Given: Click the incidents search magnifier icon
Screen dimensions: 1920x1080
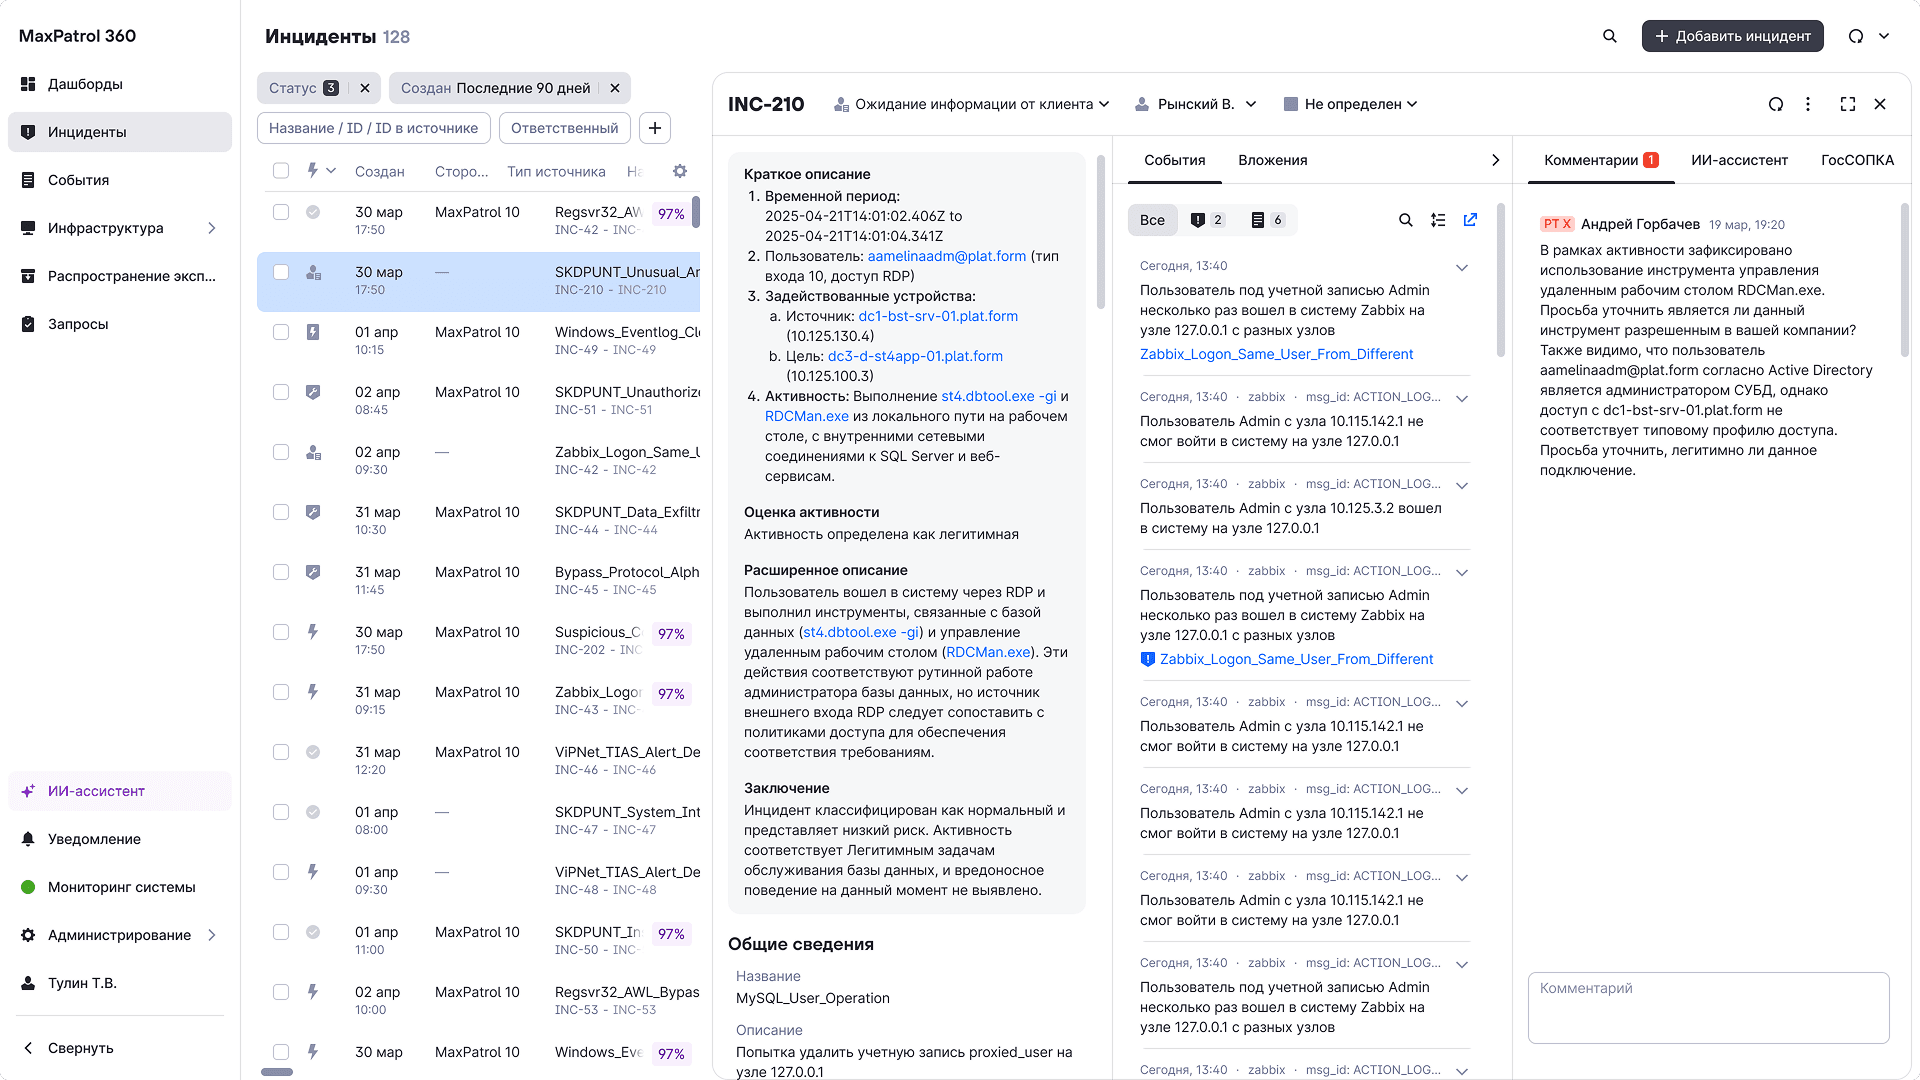Looking at the screenshot, I should 1609,36.
